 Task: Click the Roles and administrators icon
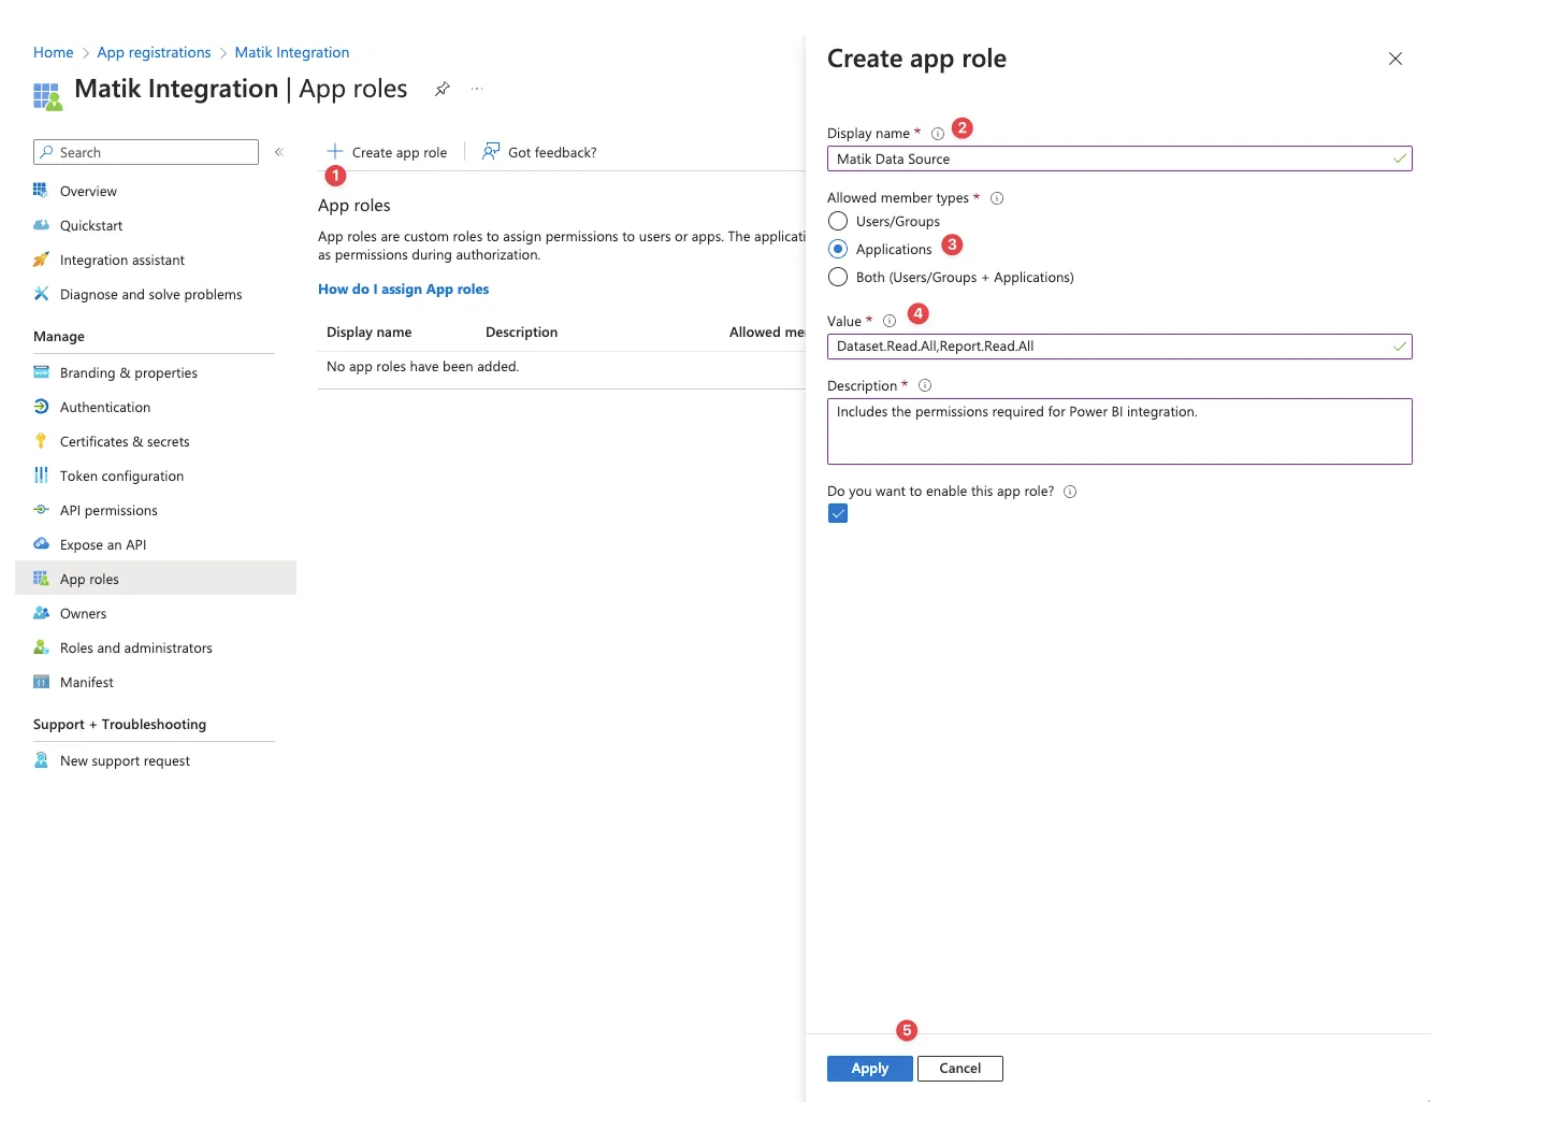pos(41,647)
